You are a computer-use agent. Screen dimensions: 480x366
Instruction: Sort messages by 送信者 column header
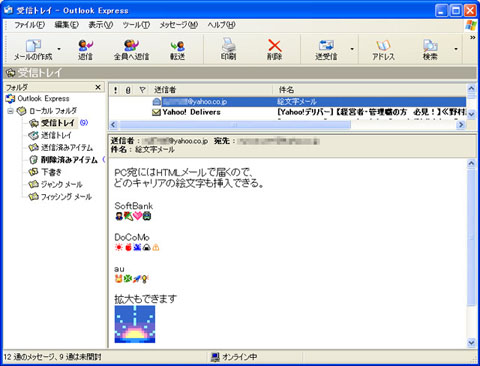212,90
